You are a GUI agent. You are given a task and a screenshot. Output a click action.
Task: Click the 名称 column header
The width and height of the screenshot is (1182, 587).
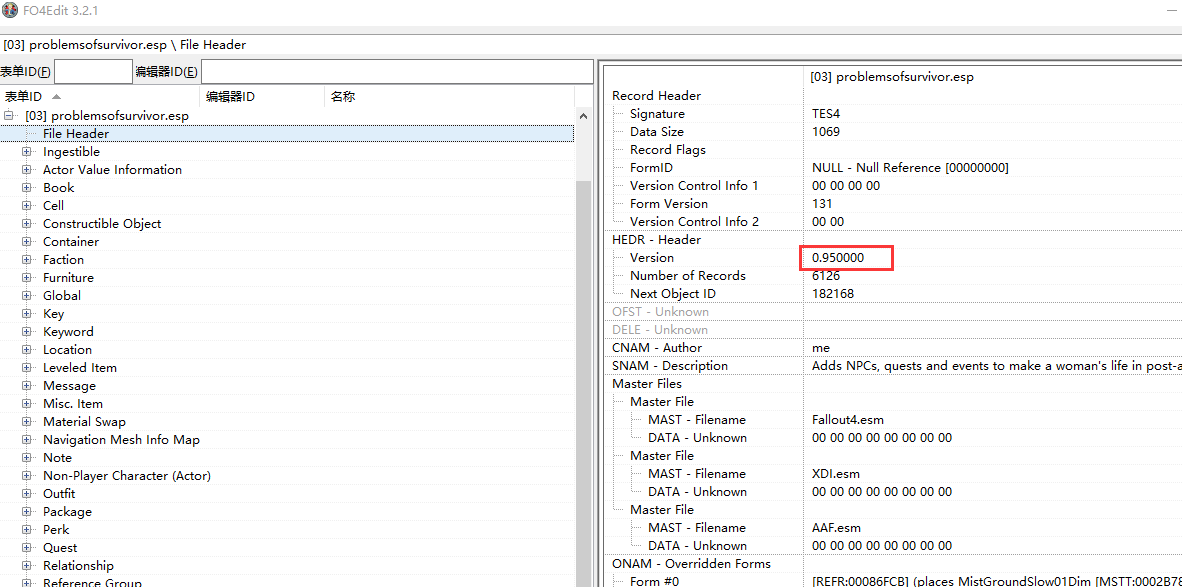[343, 97]
